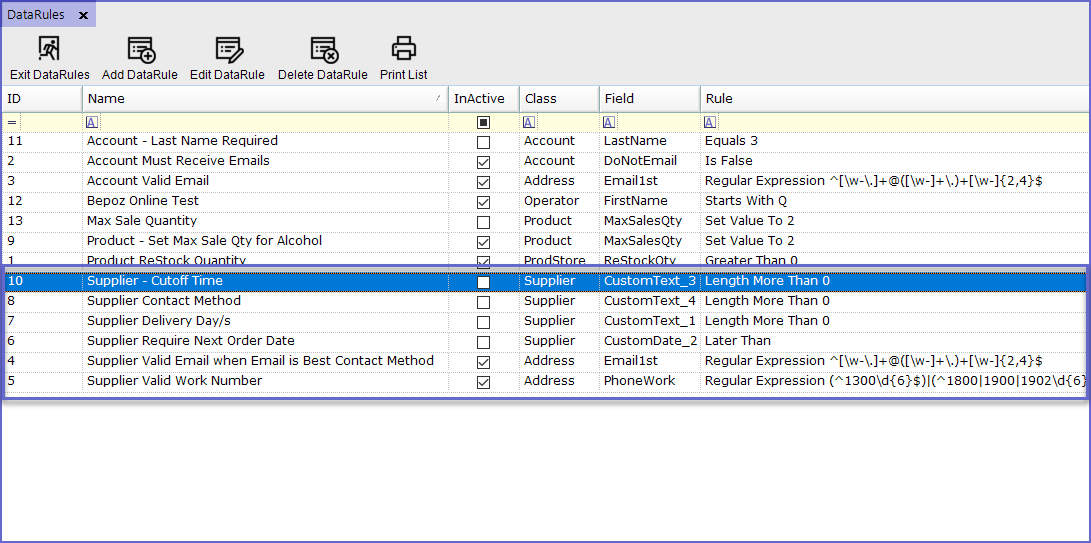The image size is (1091, 543).
Task: Click the Print List printer icon
Action: [403, 48]
